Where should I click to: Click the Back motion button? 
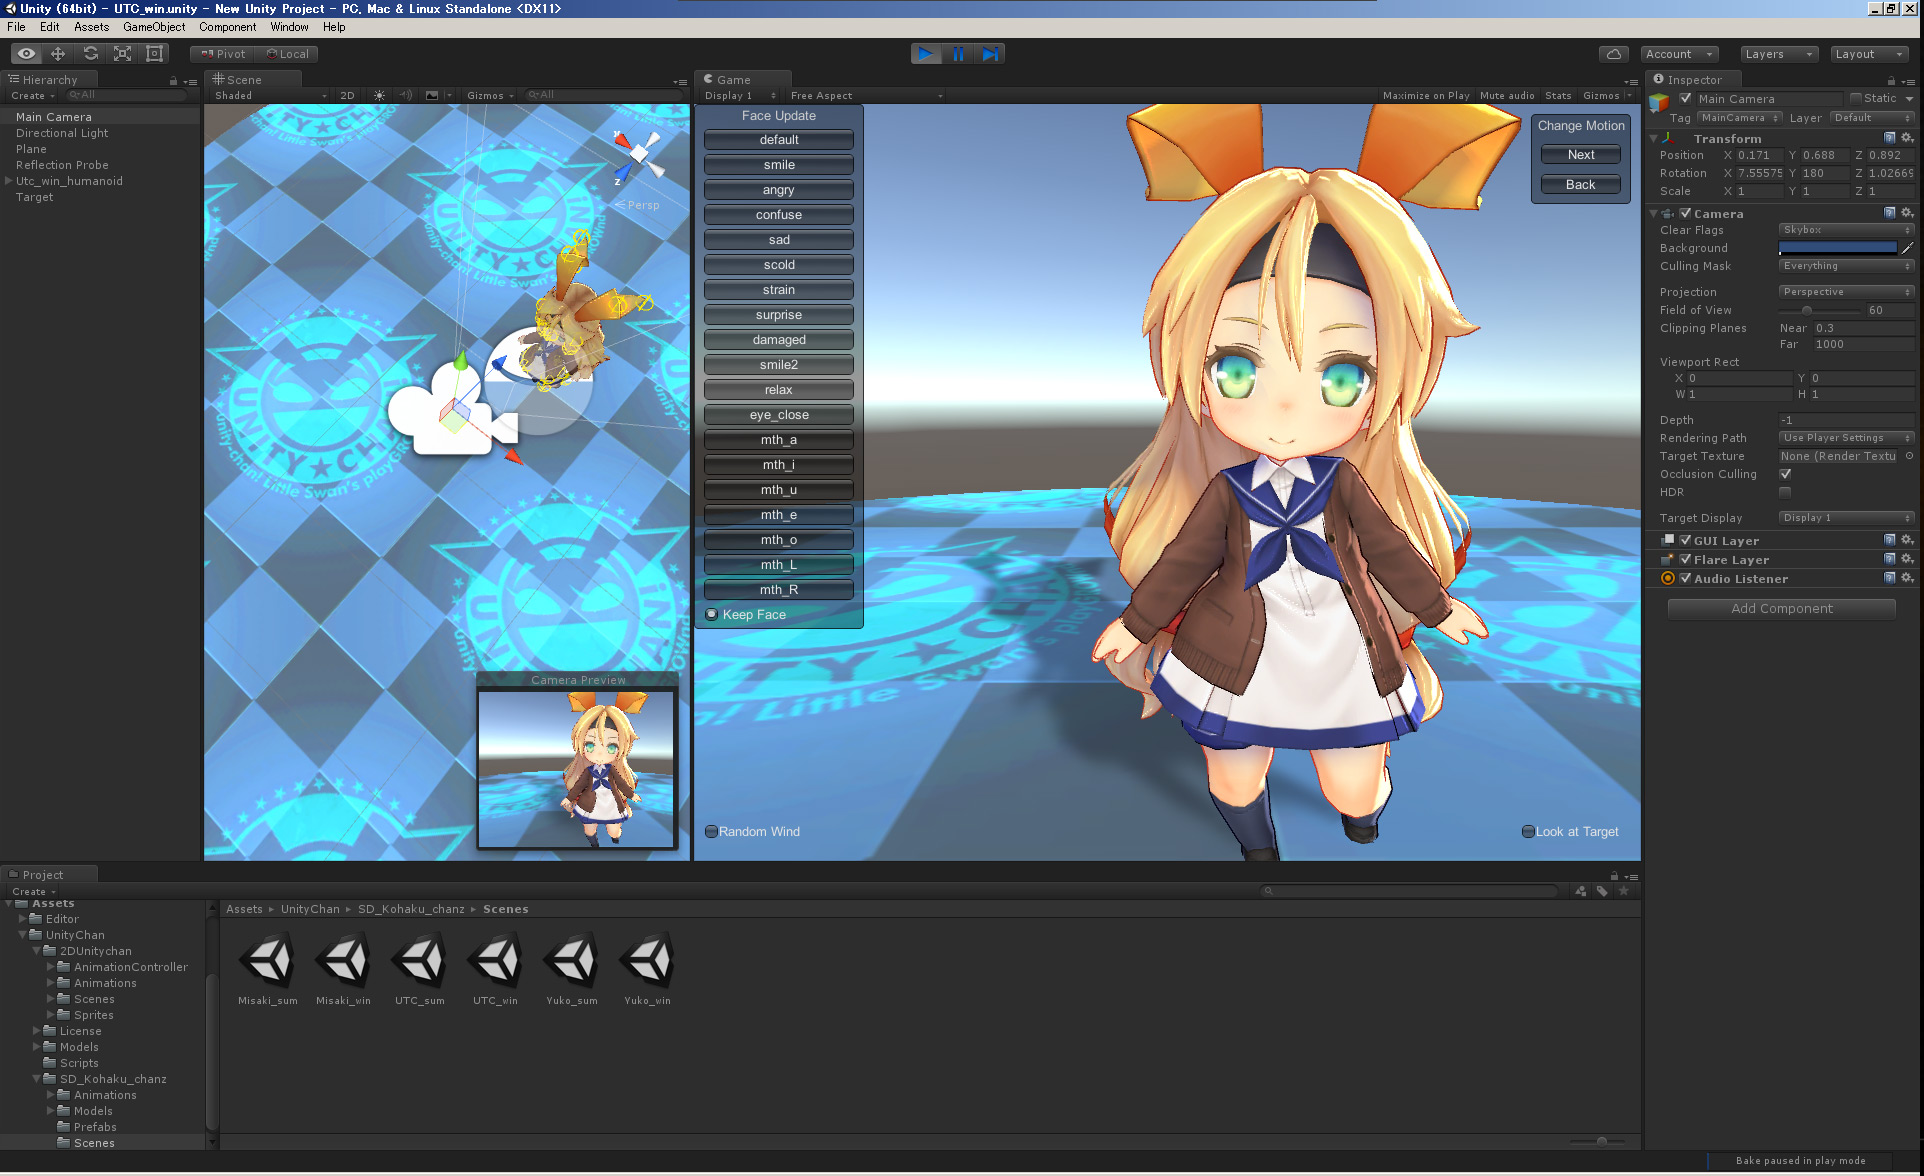(1581, 184)
